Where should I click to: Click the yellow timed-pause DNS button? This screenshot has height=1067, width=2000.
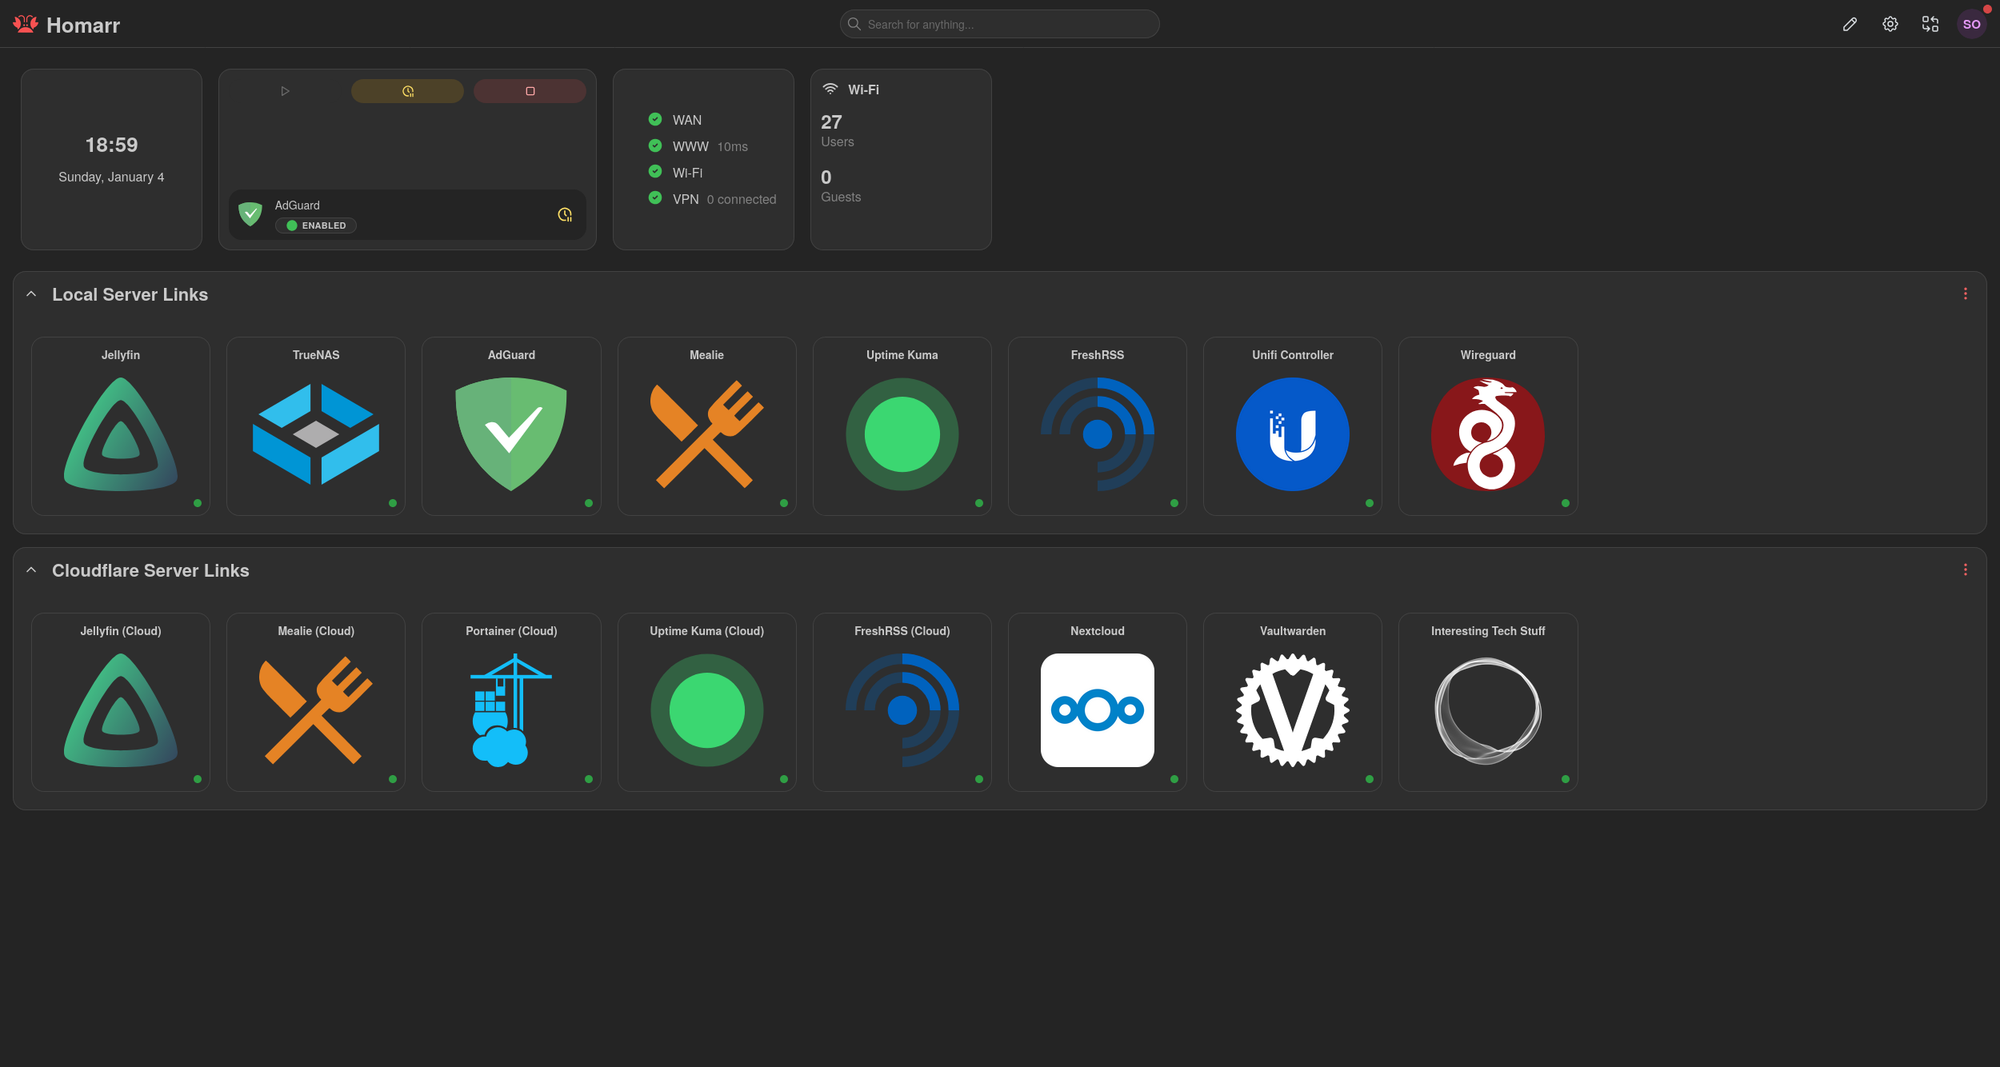click(x=407, y=91)
